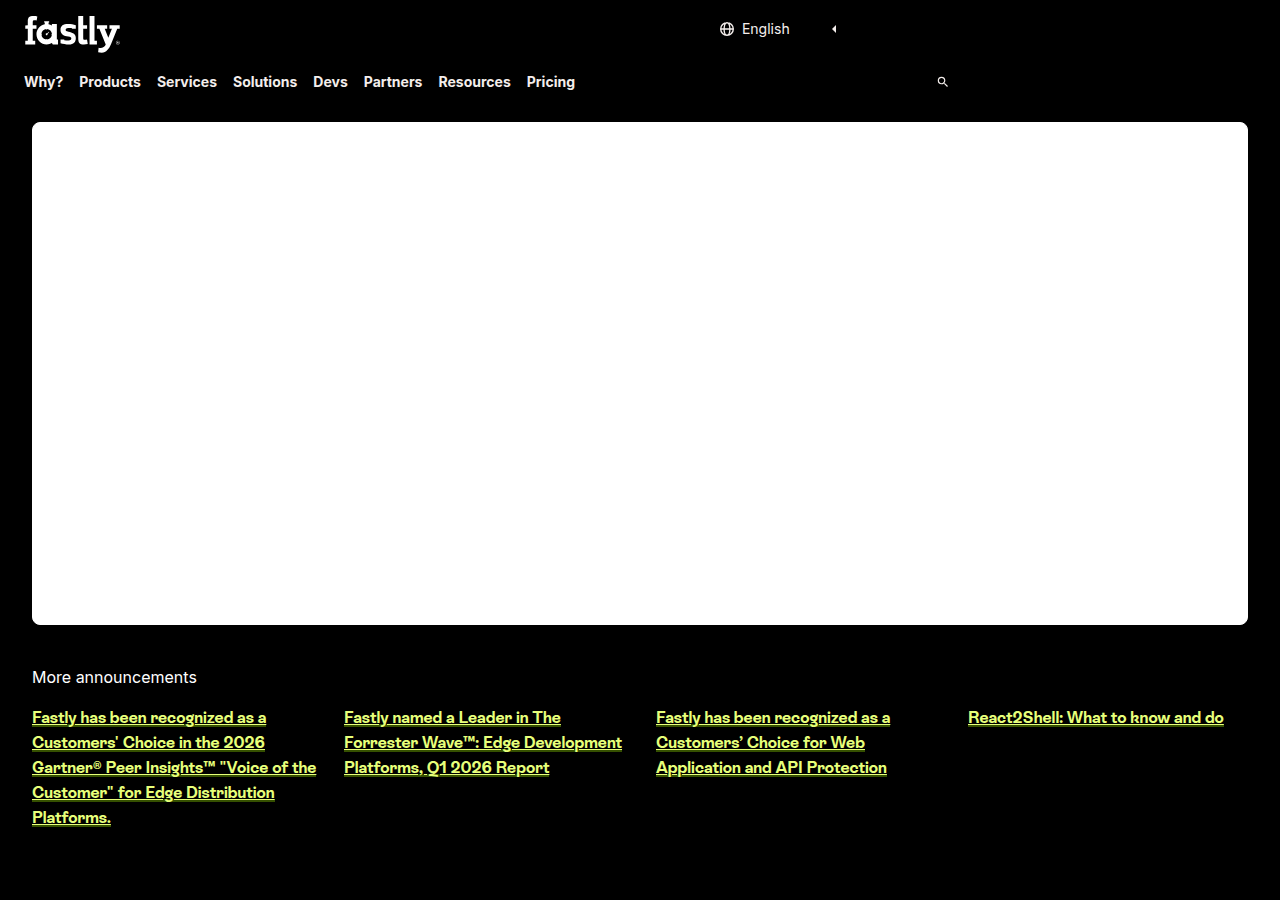Image resolution: width=1280 pixels, height=900 pixels.
Task: Click the Fastly logo
Action: click(72, 33)
